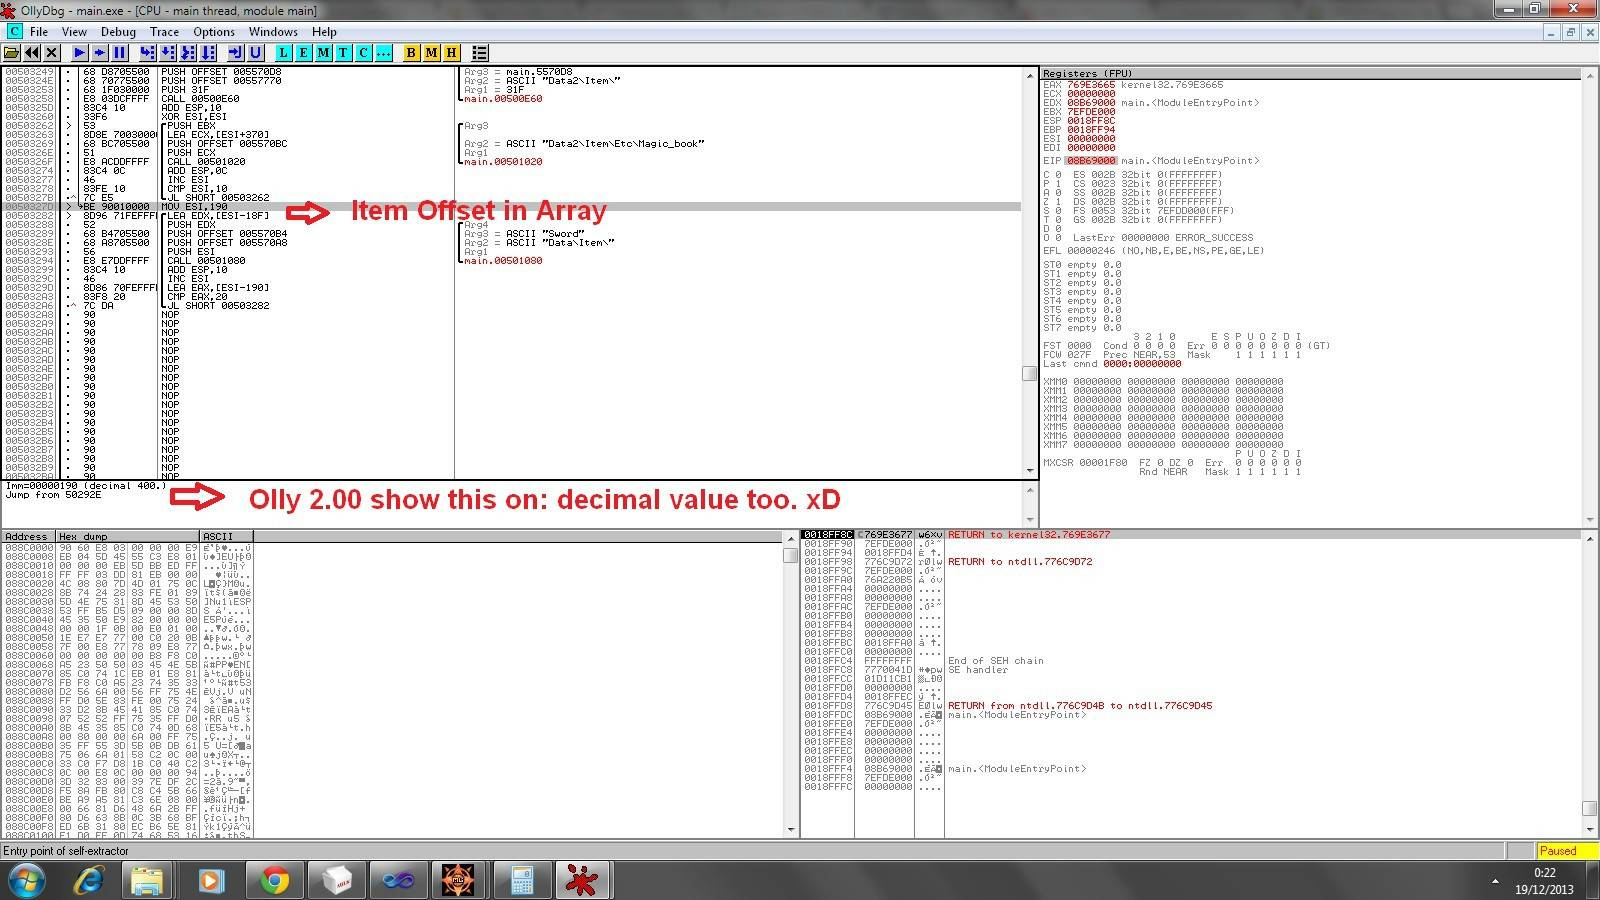This screenshot has height=900, width=1600.
Task: Click the Run thread arrow icon
Action: pyautogui.click(x=100, y=52)
